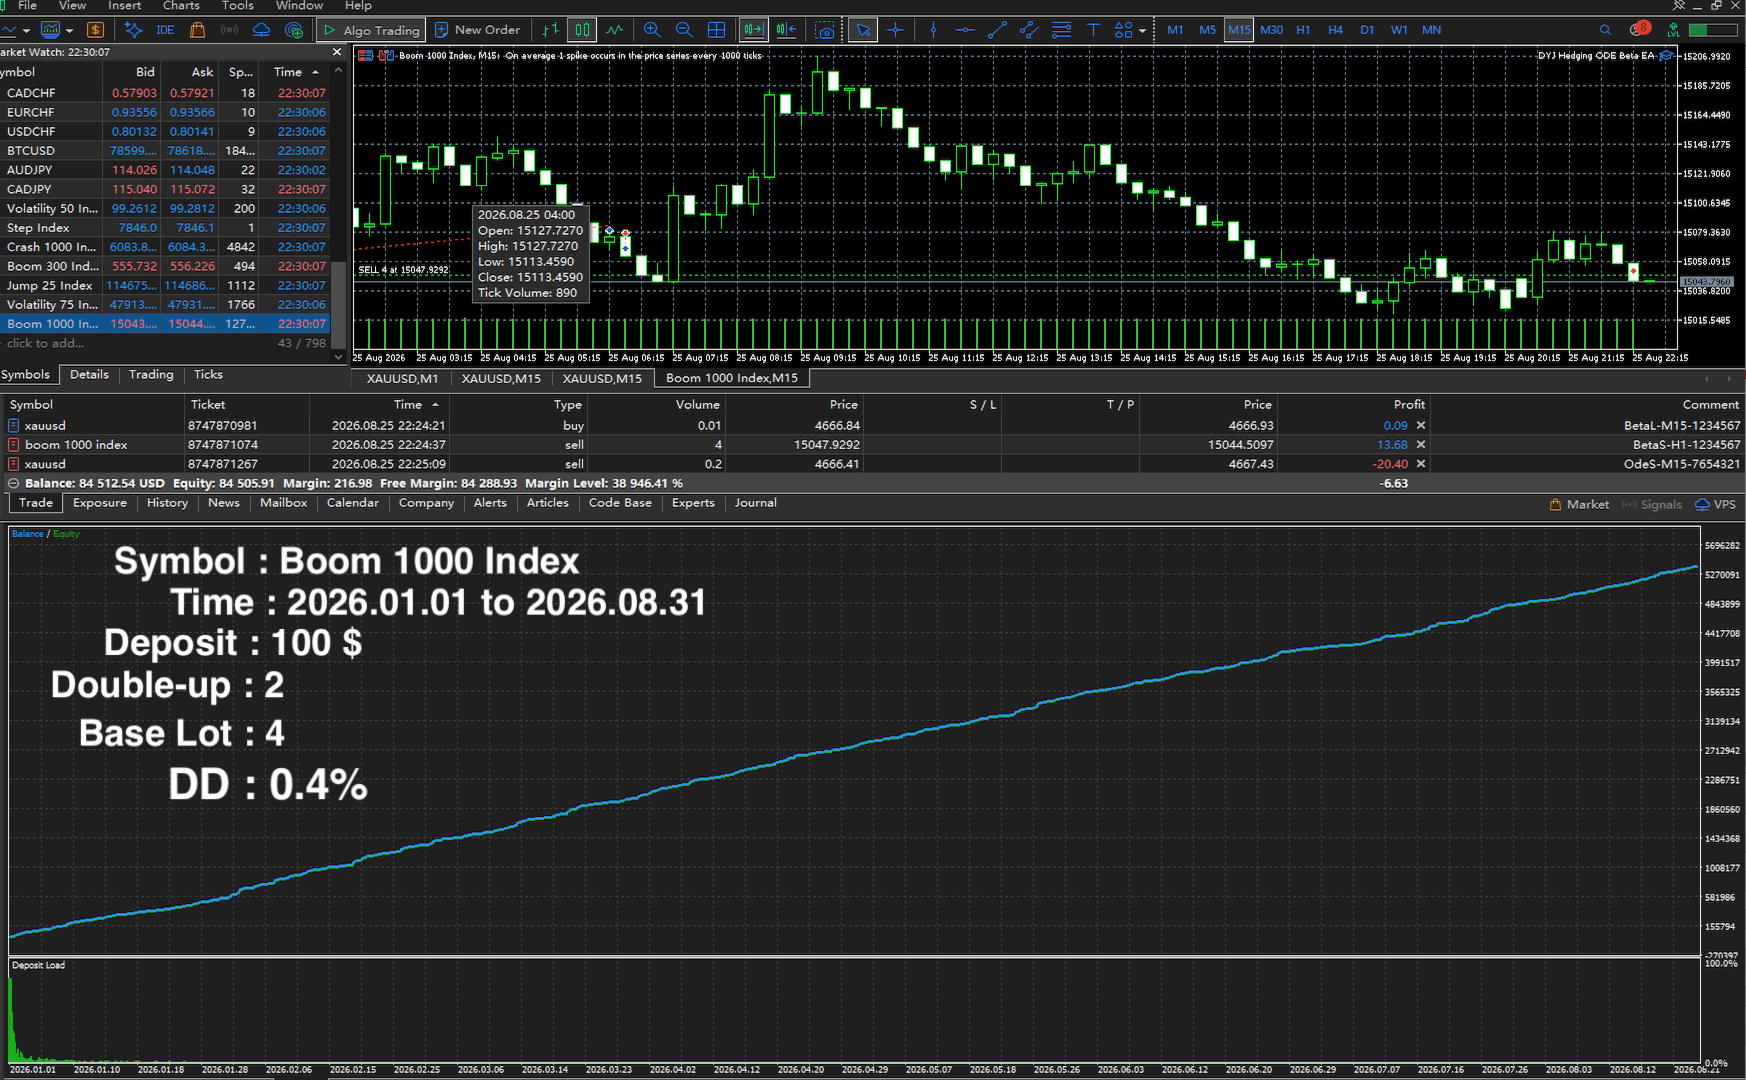Open the Charts menu
The image size is (1746, 1080).
click(181, 6)
